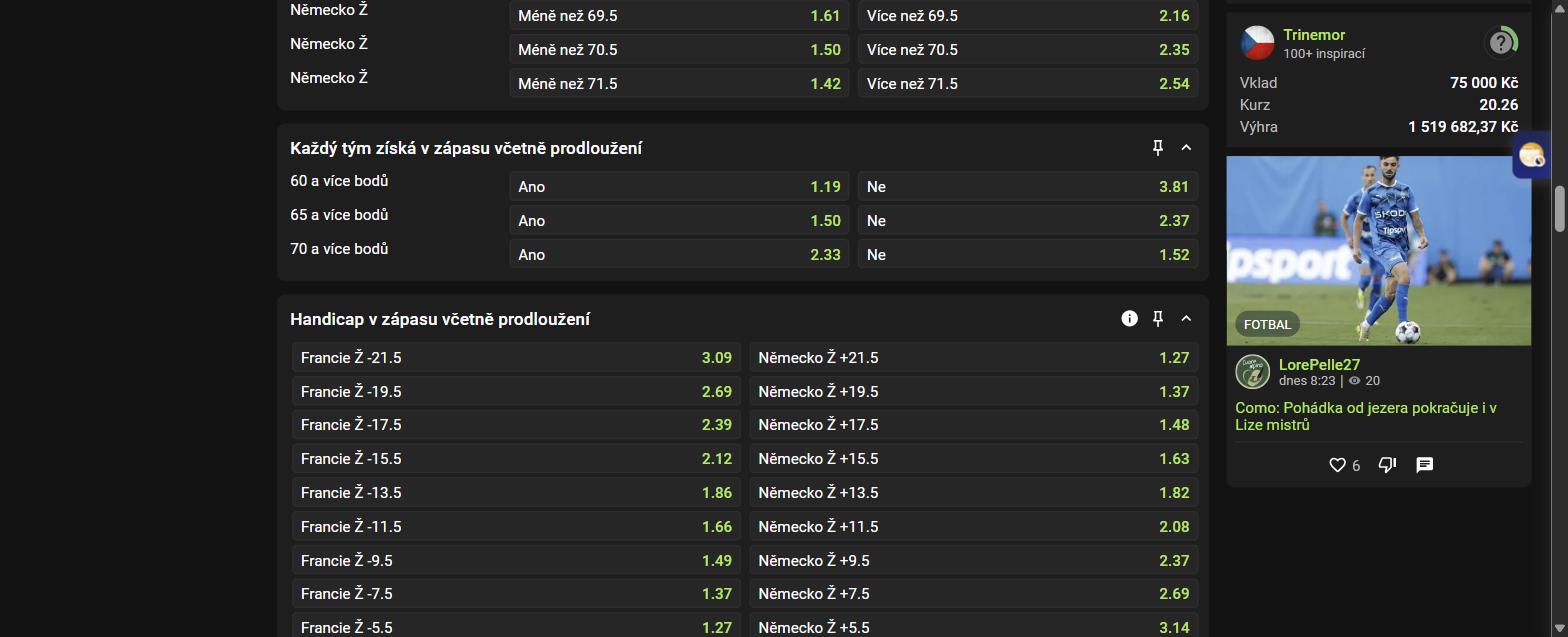This screenshot has height=637, width=1568.
Task: Select Více než 70.5 odds 2.35
Action: click(1028, 50)
